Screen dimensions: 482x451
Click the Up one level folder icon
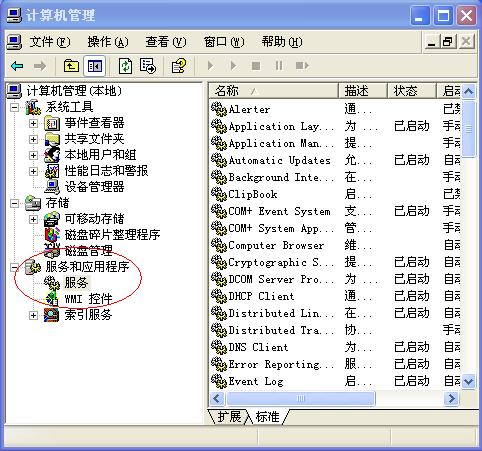pos(71,66)
